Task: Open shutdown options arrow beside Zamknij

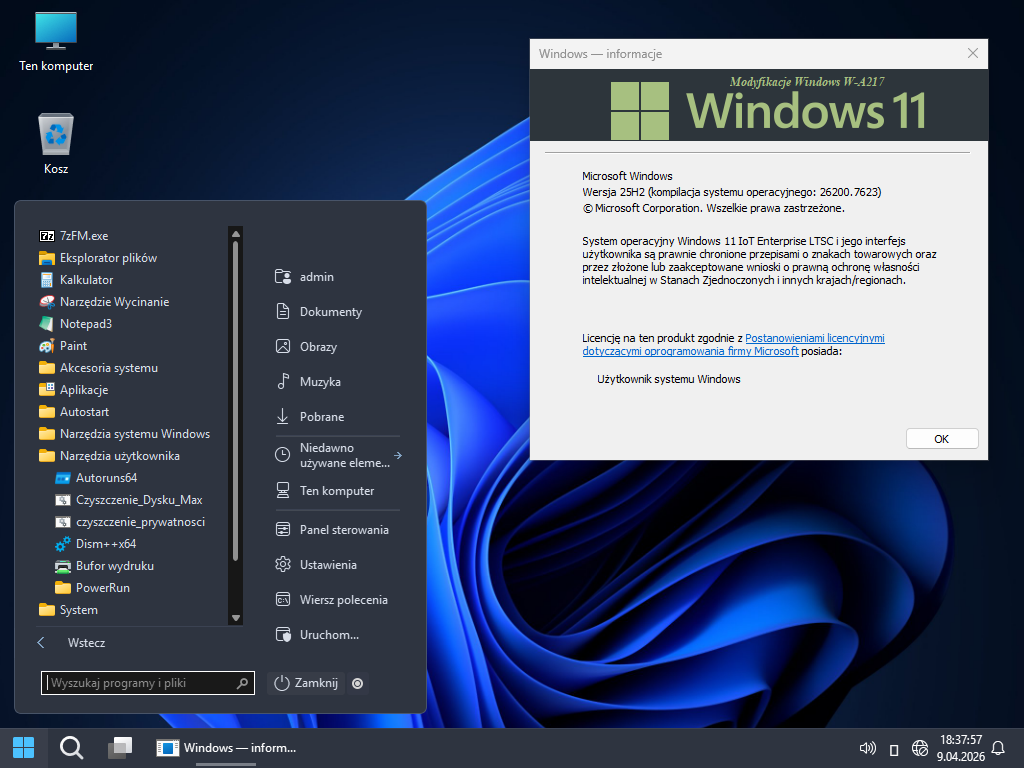Action: coord(358,684)
